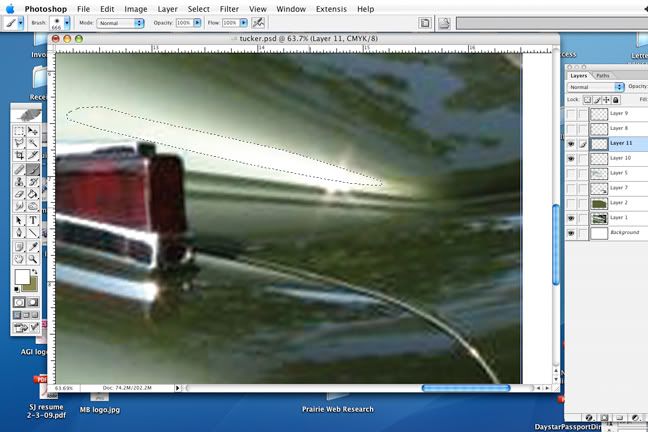Select the Dodge tool
The width and height of the screenshot is (648, 432).
(x=33, y=206)
